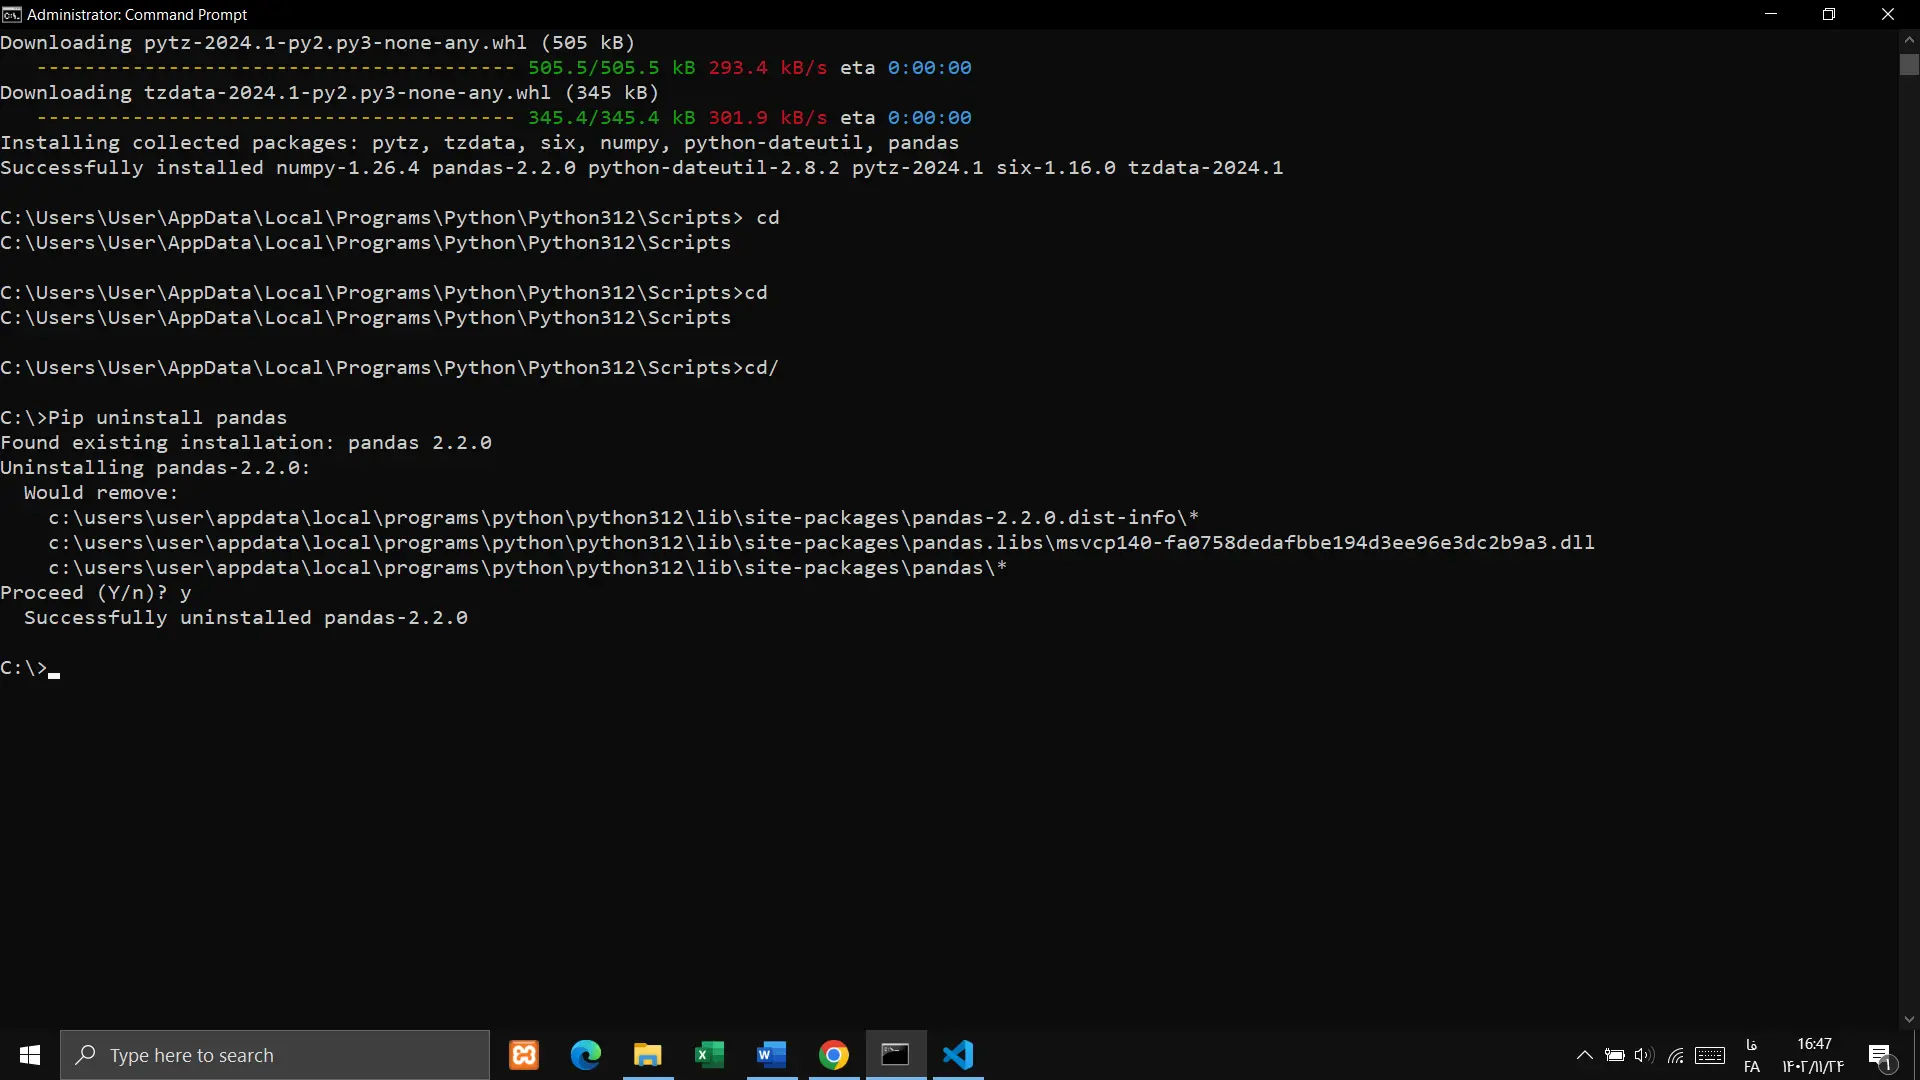This screenshot has width=1920, height=1080.
Task: Open the volume control in the system tray
Action: [x=1644, y=1055]
